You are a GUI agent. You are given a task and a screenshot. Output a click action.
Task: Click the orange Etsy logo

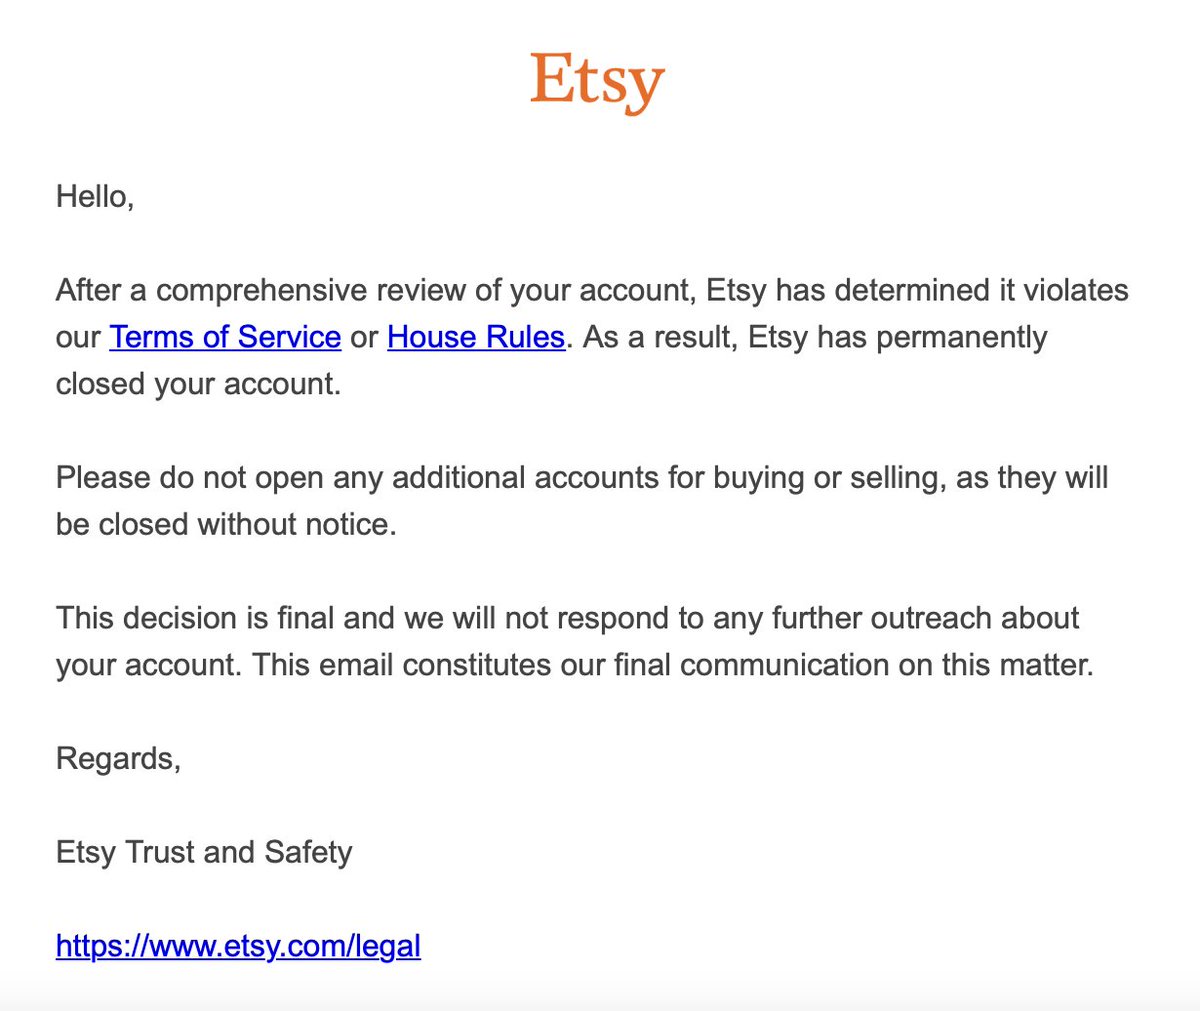597,82
